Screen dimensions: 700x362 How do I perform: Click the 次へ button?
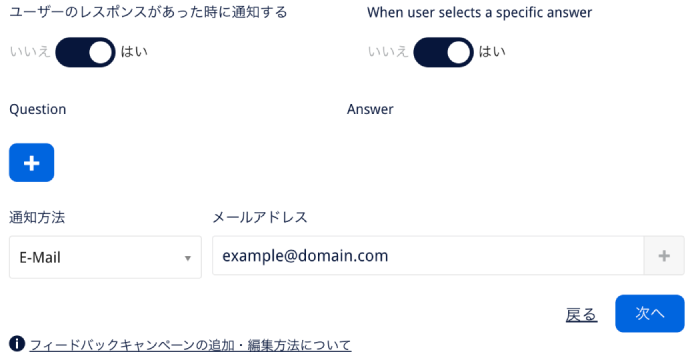650,313
